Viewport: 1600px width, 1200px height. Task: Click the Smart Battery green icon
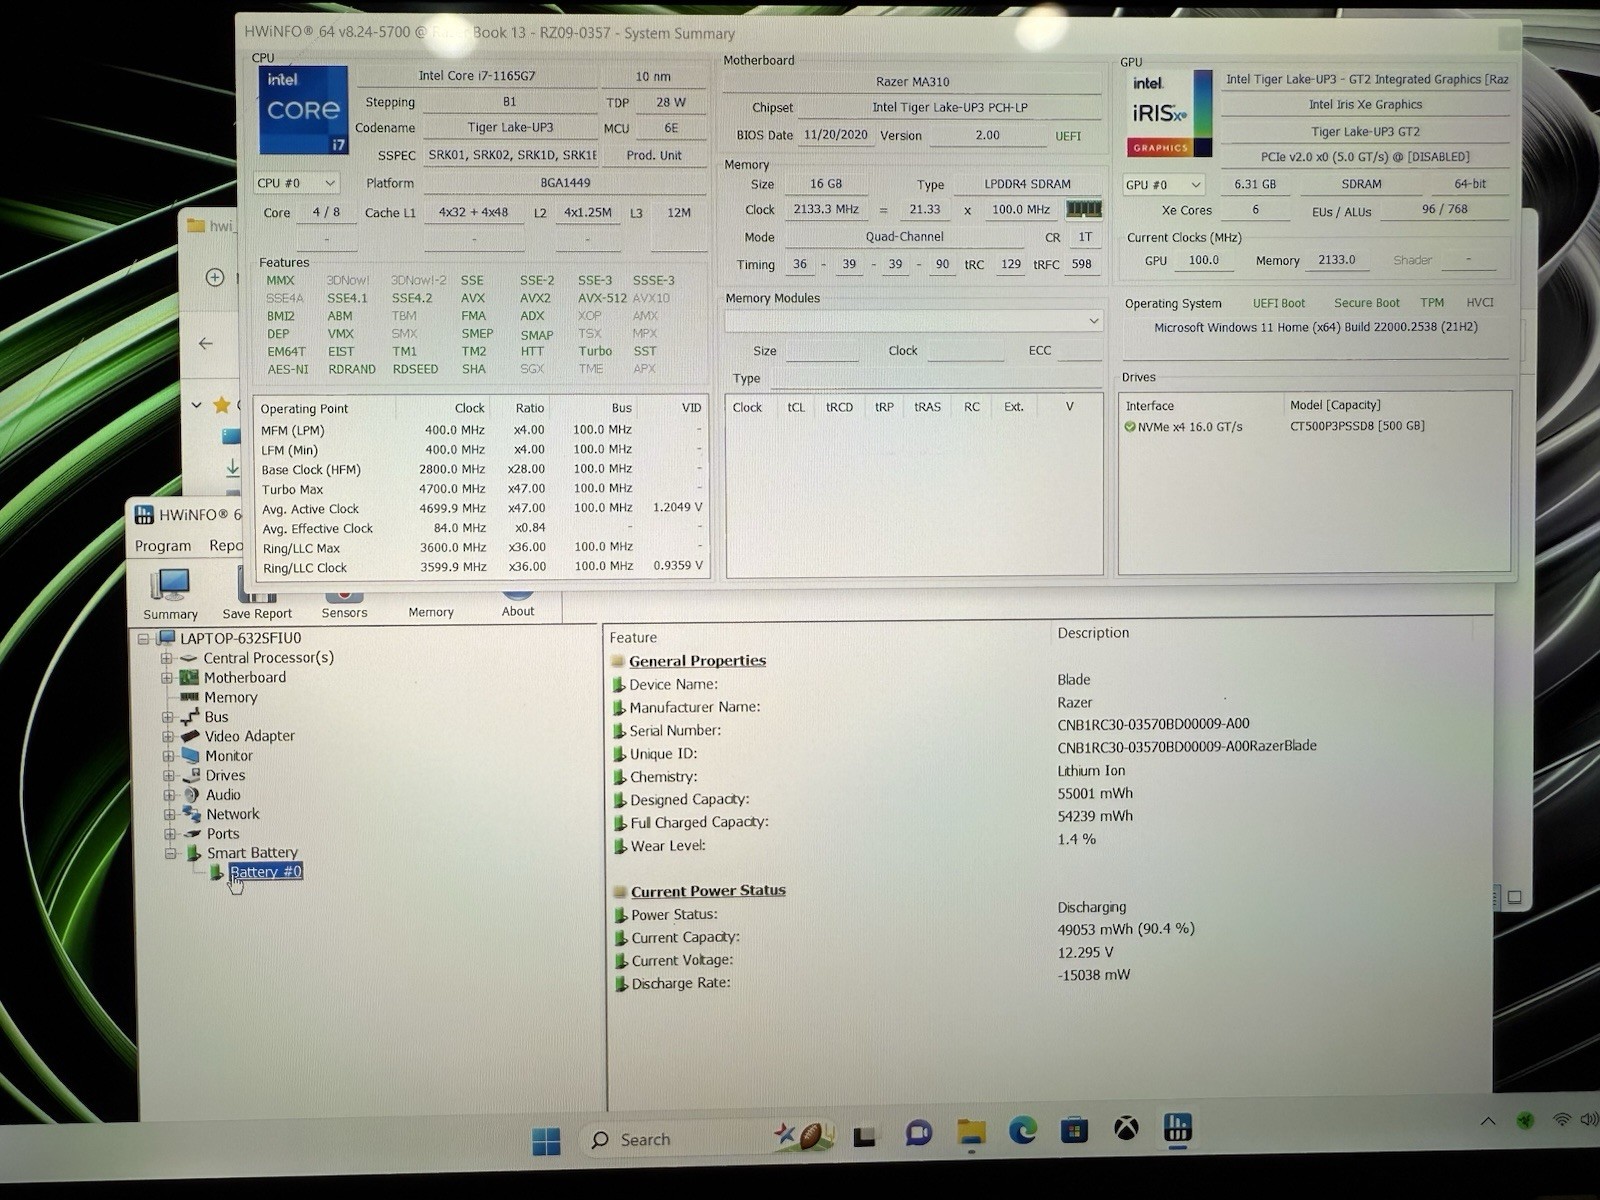coord(194,853)
